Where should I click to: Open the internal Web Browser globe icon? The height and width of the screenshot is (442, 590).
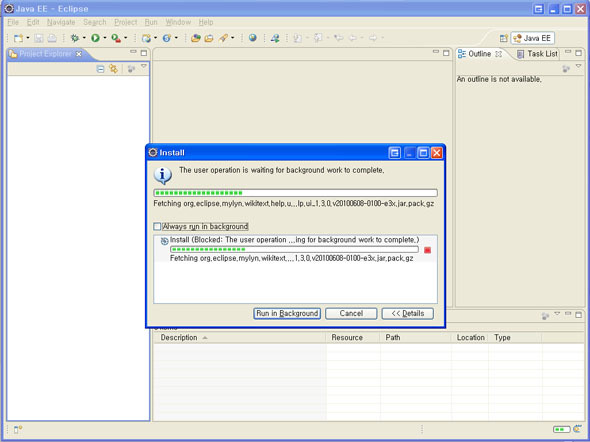pyautogui.click(x=253, y=38)
